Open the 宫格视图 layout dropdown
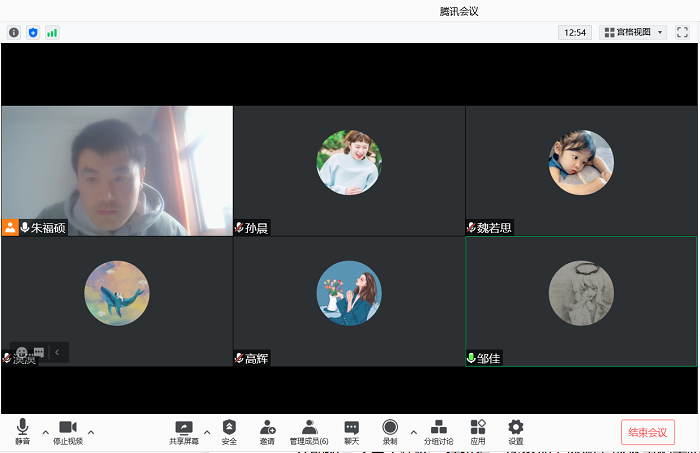Image resolution: width=700 pixels, height=453 pixels. [x=633, y=32]
